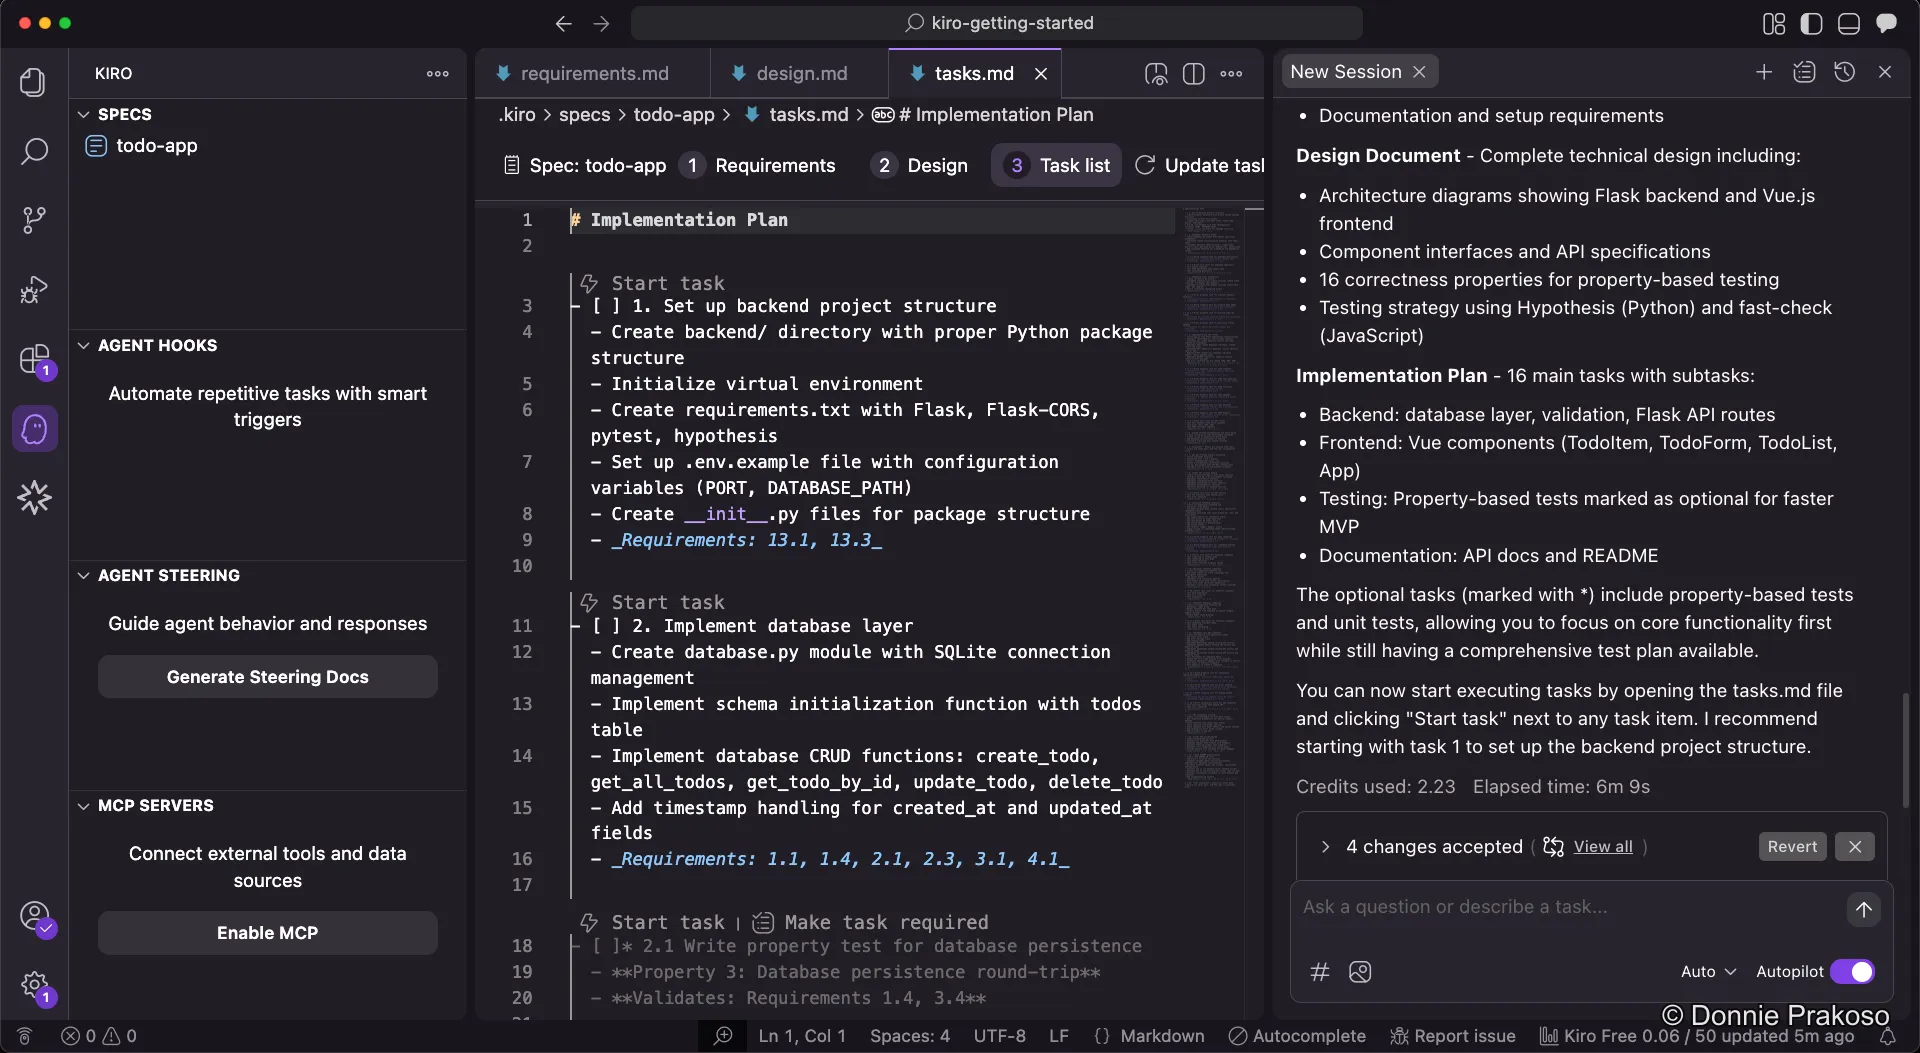Click the # context icon in chat input
Viewport: 1920px width, 1053px height.
[1319, 972]
